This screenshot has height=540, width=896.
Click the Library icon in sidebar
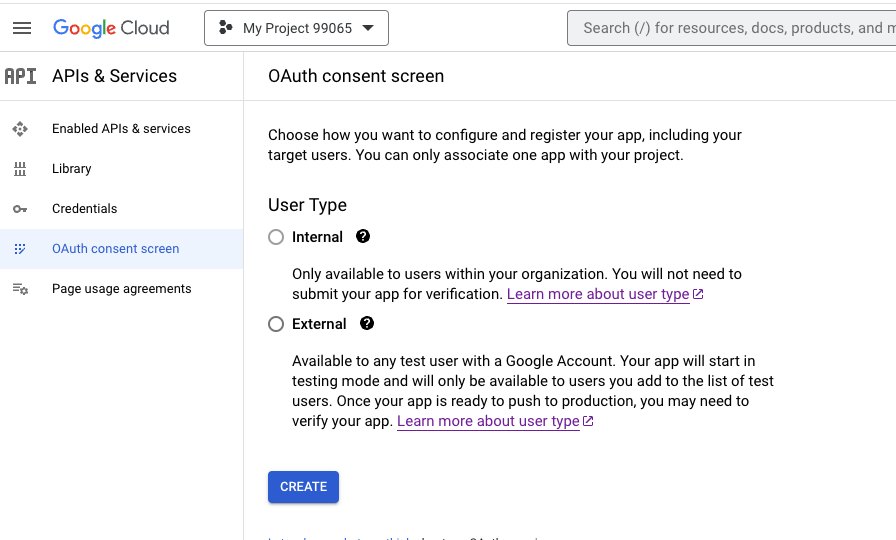coord(20,169)
